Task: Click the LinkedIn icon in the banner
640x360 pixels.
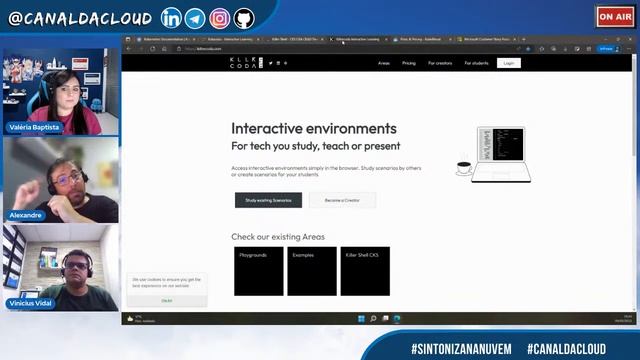Action: coord(171,18)
